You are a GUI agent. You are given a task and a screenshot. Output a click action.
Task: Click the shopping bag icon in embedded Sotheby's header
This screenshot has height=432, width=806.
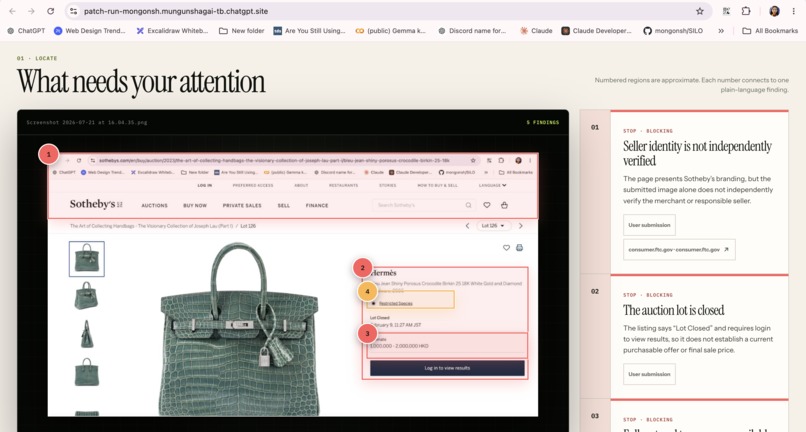coord(504,205)
